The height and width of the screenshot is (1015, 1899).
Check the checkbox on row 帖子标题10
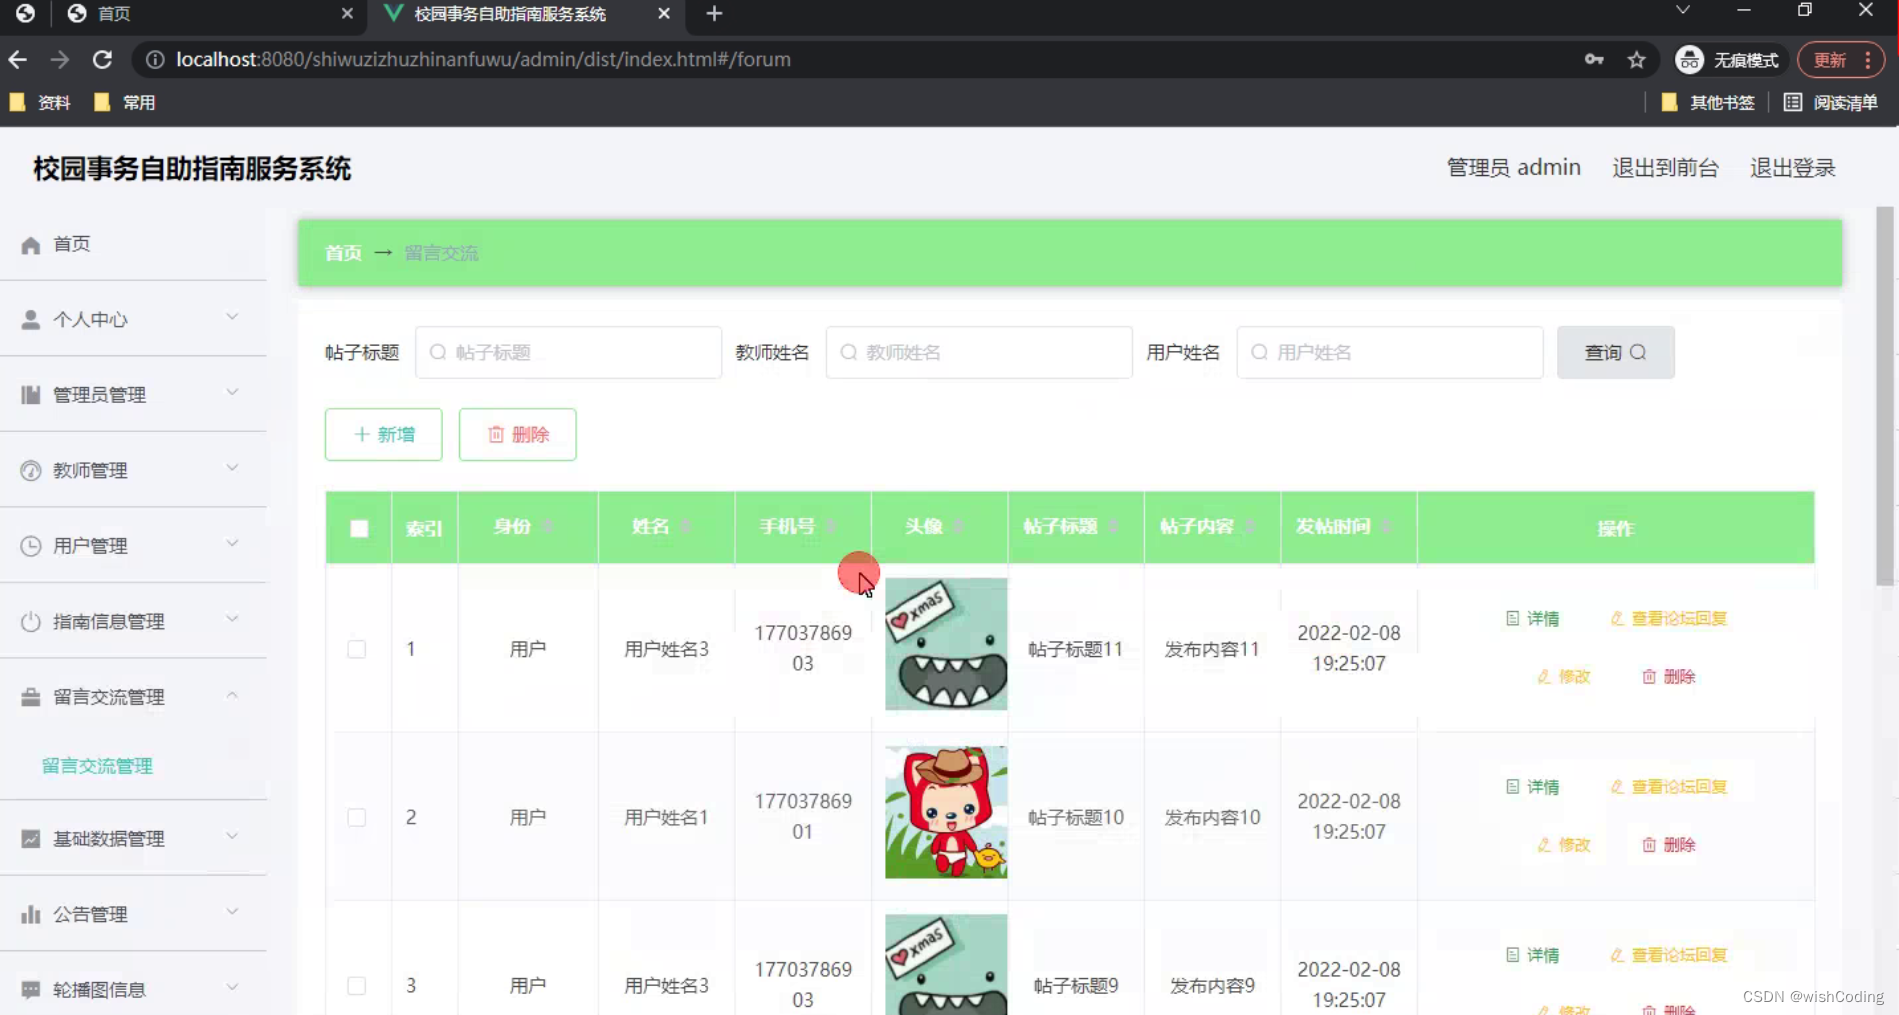pos(357,817)
